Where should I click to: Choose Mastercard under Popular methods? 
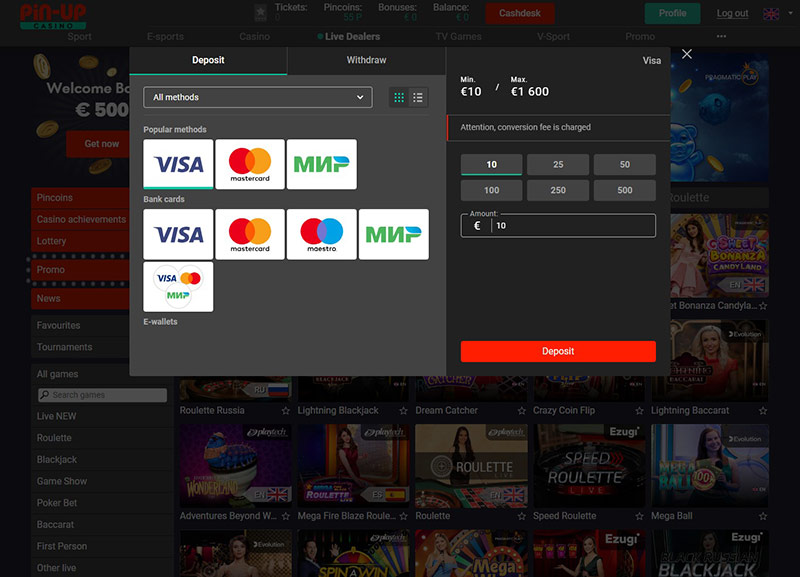[x=250, y=164]
